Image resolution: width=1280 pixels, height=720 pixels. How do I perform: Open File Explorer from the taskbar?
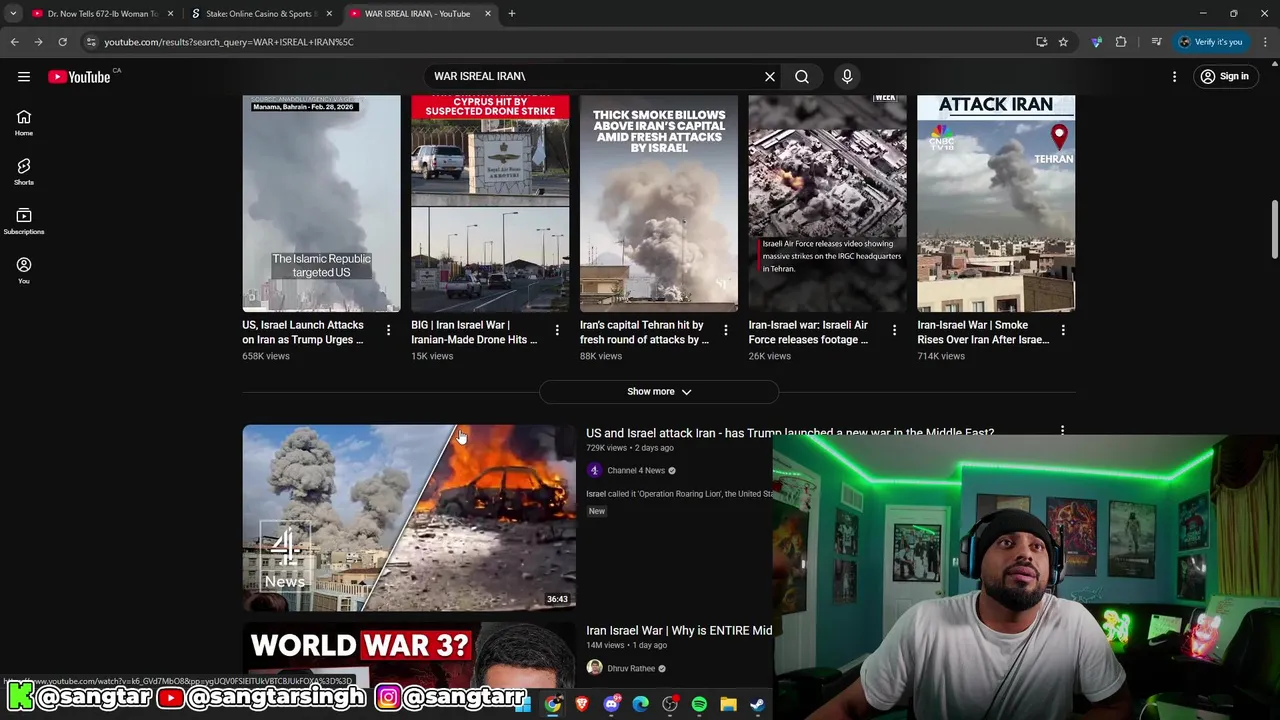(x=728, y=705)
